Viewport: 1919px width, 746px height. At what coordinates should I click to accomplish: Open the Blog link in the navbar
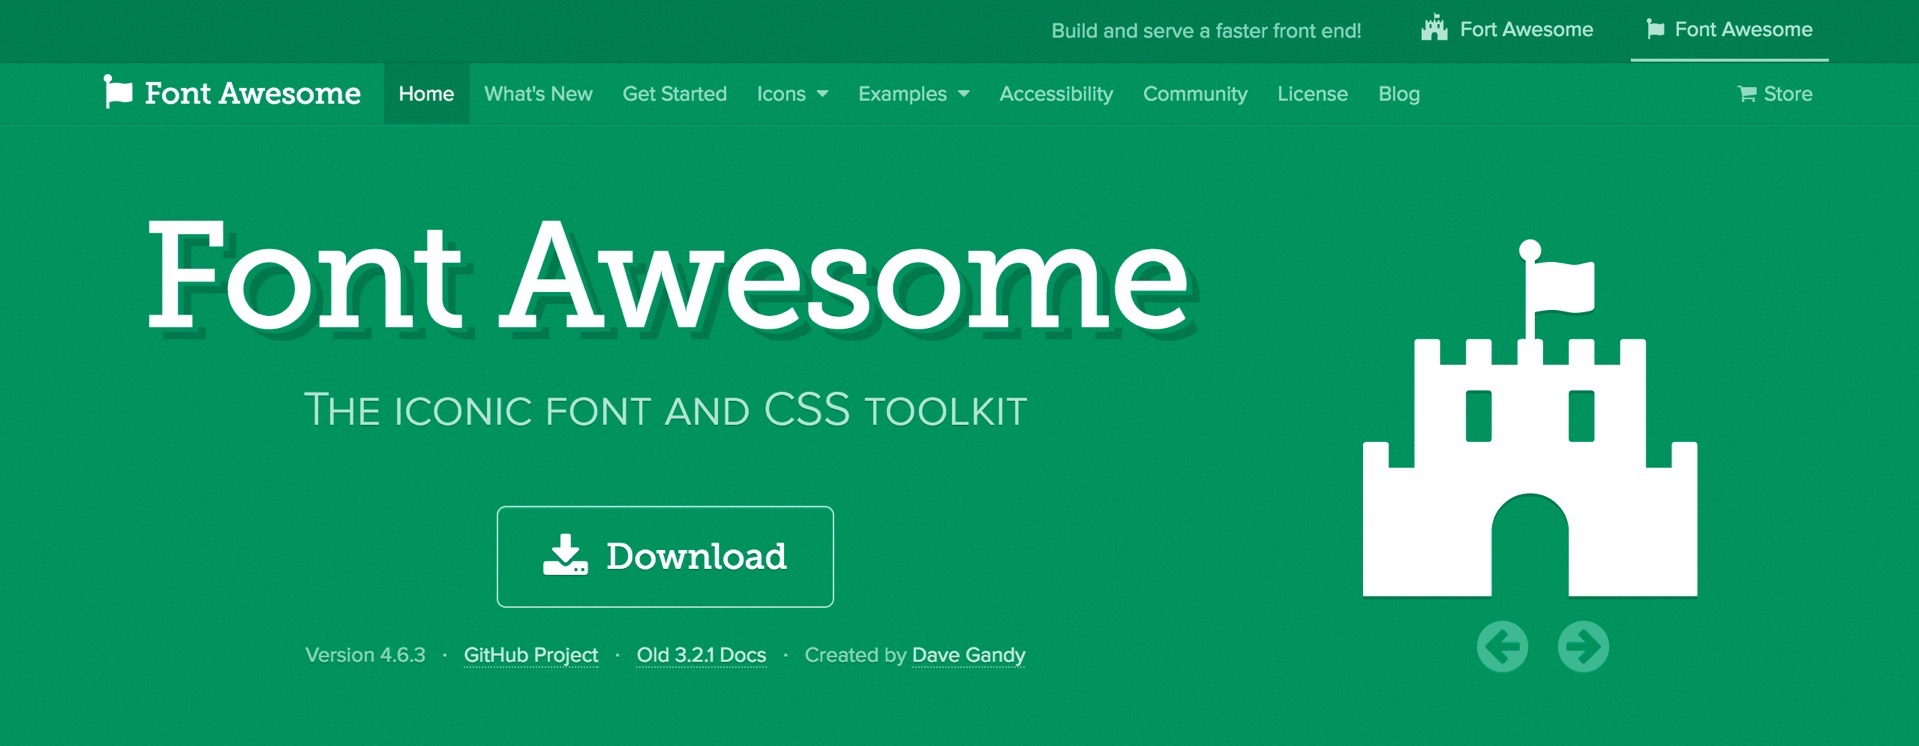[x=1399, y=94]
